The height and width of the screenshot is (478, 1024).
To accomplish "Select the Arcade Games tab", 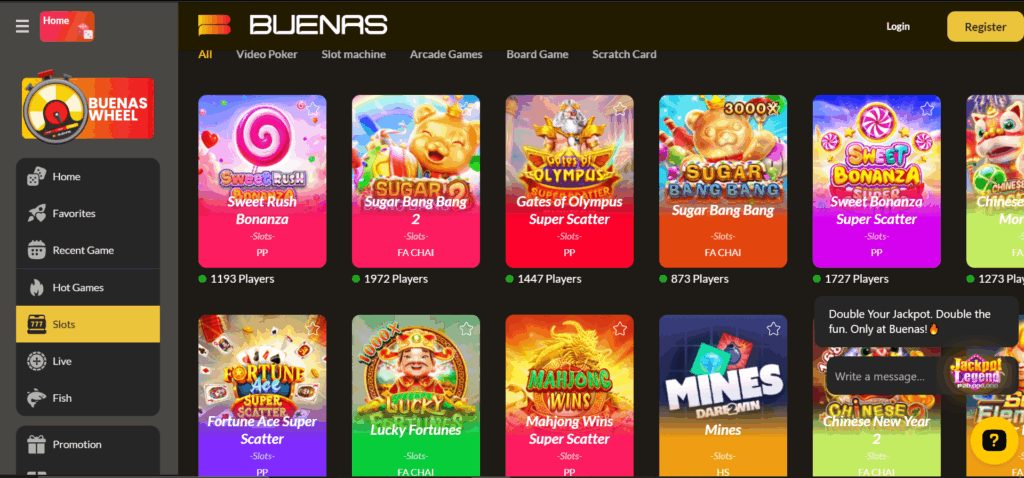I will [446, 54].
